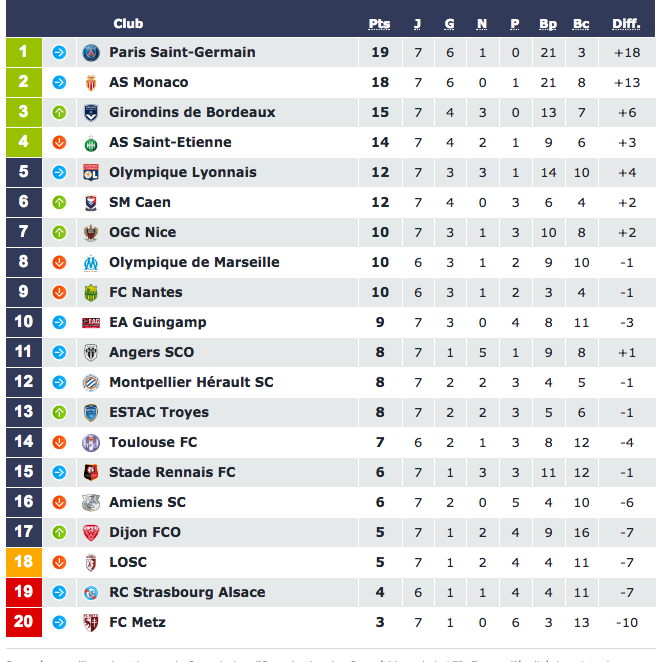Open the Olympique Lyonnais team link
660x662 pixels.
coord(182,172)
